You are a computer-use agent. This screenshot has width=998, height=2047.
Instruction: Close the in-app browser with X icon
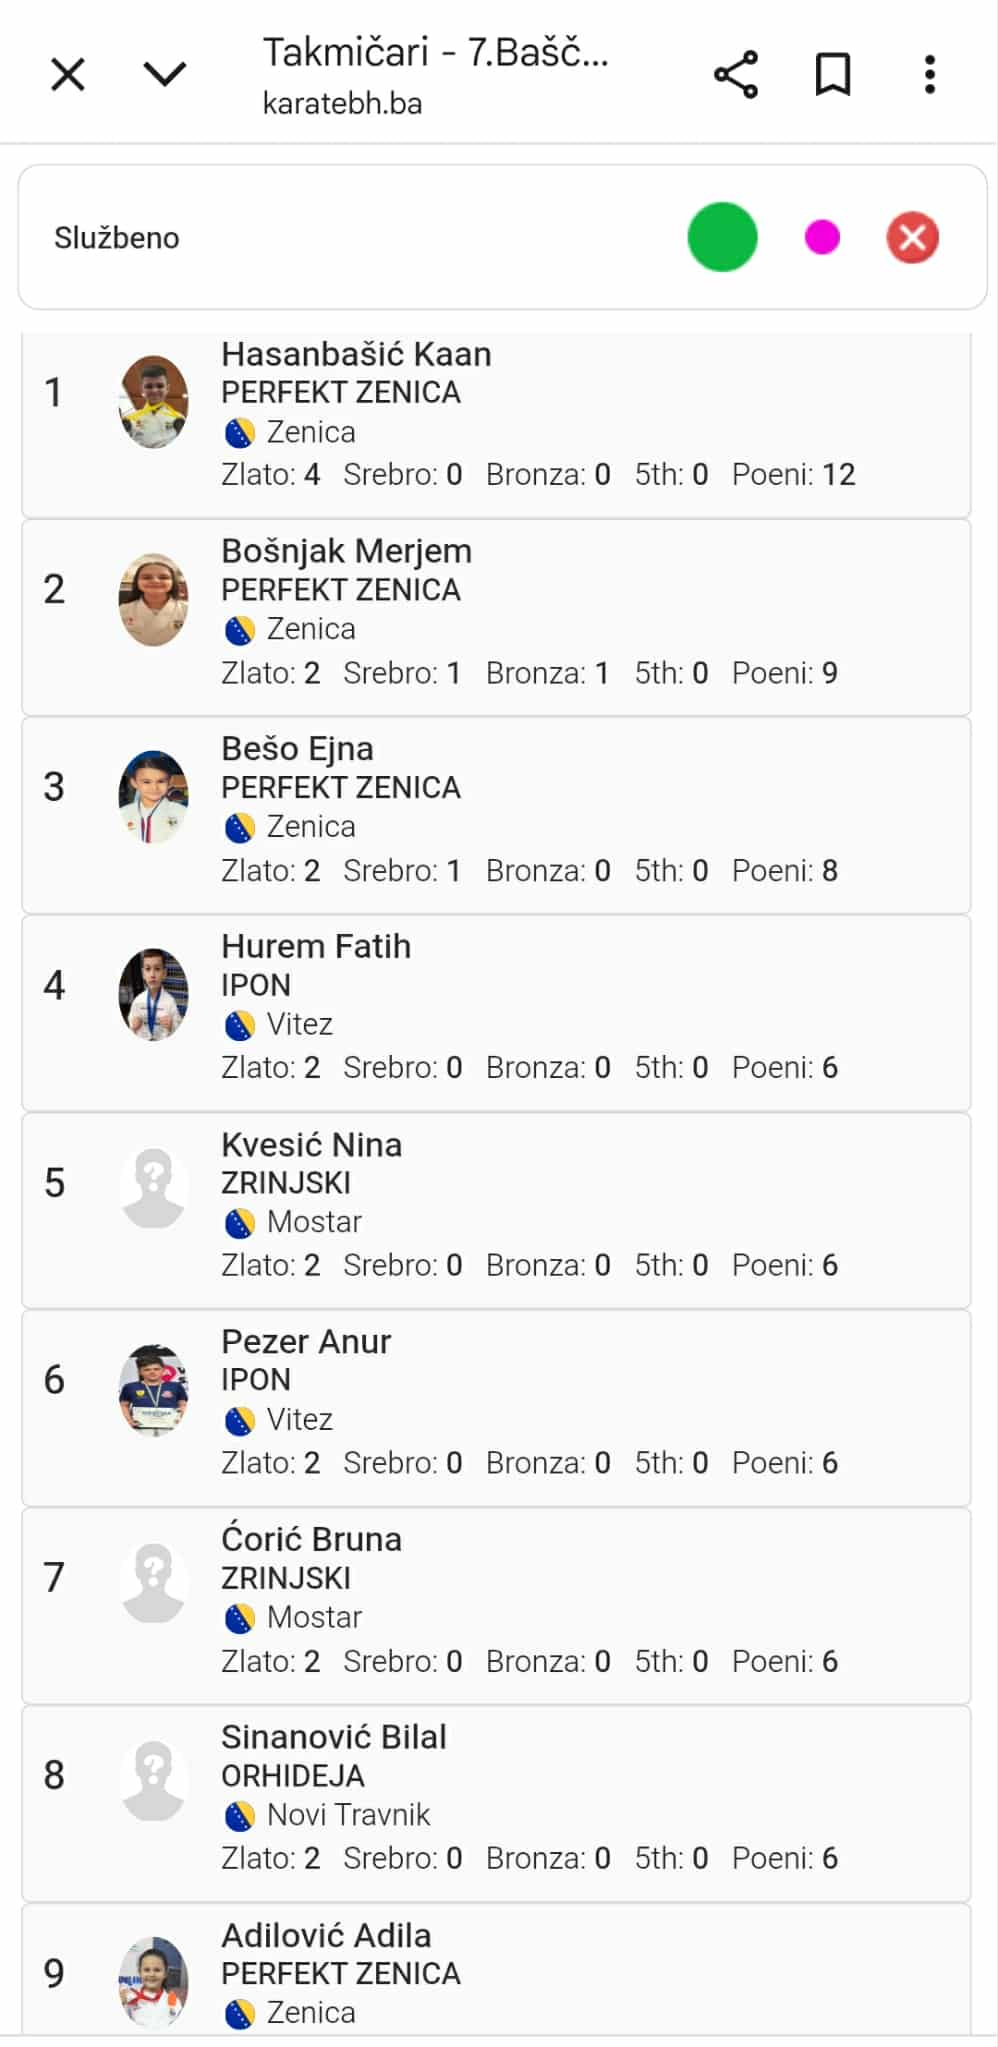(x=68, y=74)
